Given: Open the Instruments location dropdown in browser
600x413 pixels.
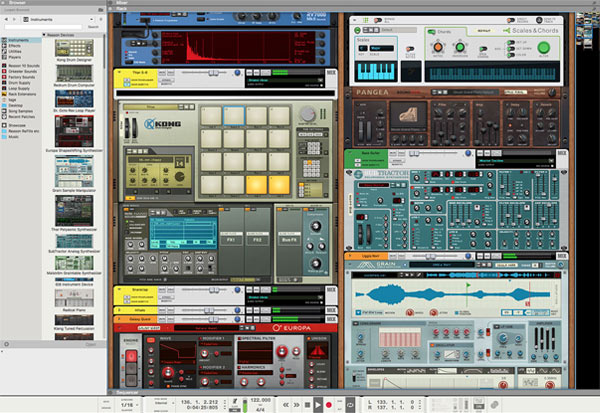Looking at the screenshot, I should [48, 19].
